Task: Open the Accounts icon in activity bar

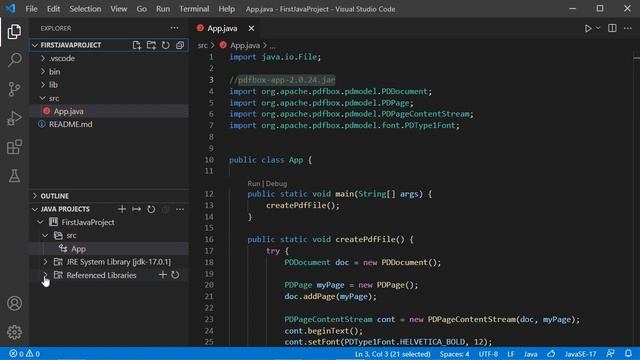Action: (14, 303)
